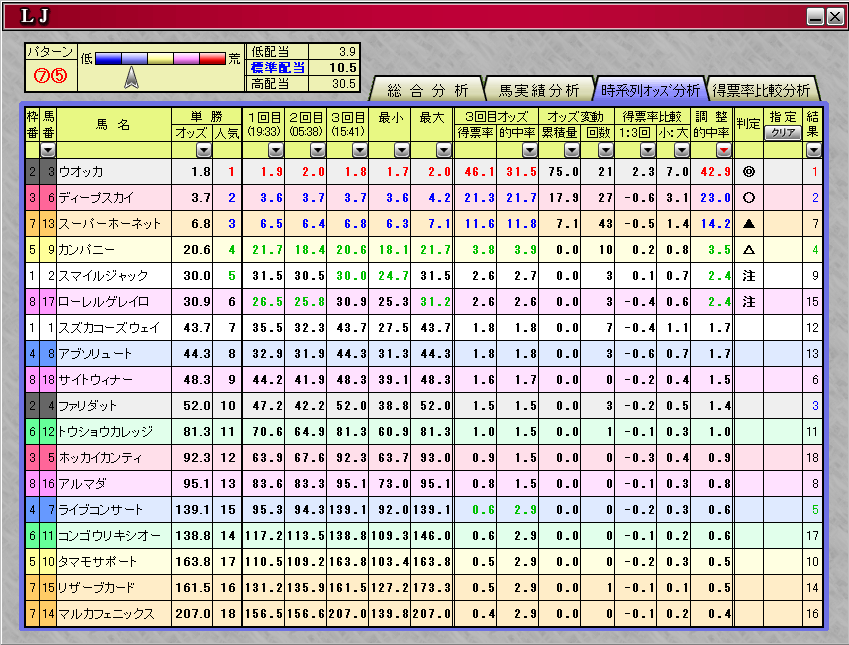
Task: Select the horse name スマイルジャック
Action: pyautogui.click(x=103, y=276)
